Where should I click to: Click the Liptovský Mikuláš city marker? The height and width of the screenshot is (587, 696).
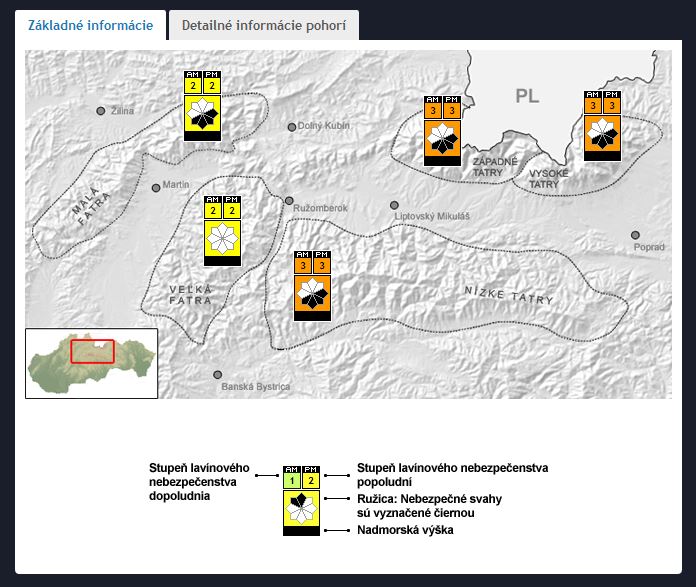pyautogui.click(x=394, y=204)
